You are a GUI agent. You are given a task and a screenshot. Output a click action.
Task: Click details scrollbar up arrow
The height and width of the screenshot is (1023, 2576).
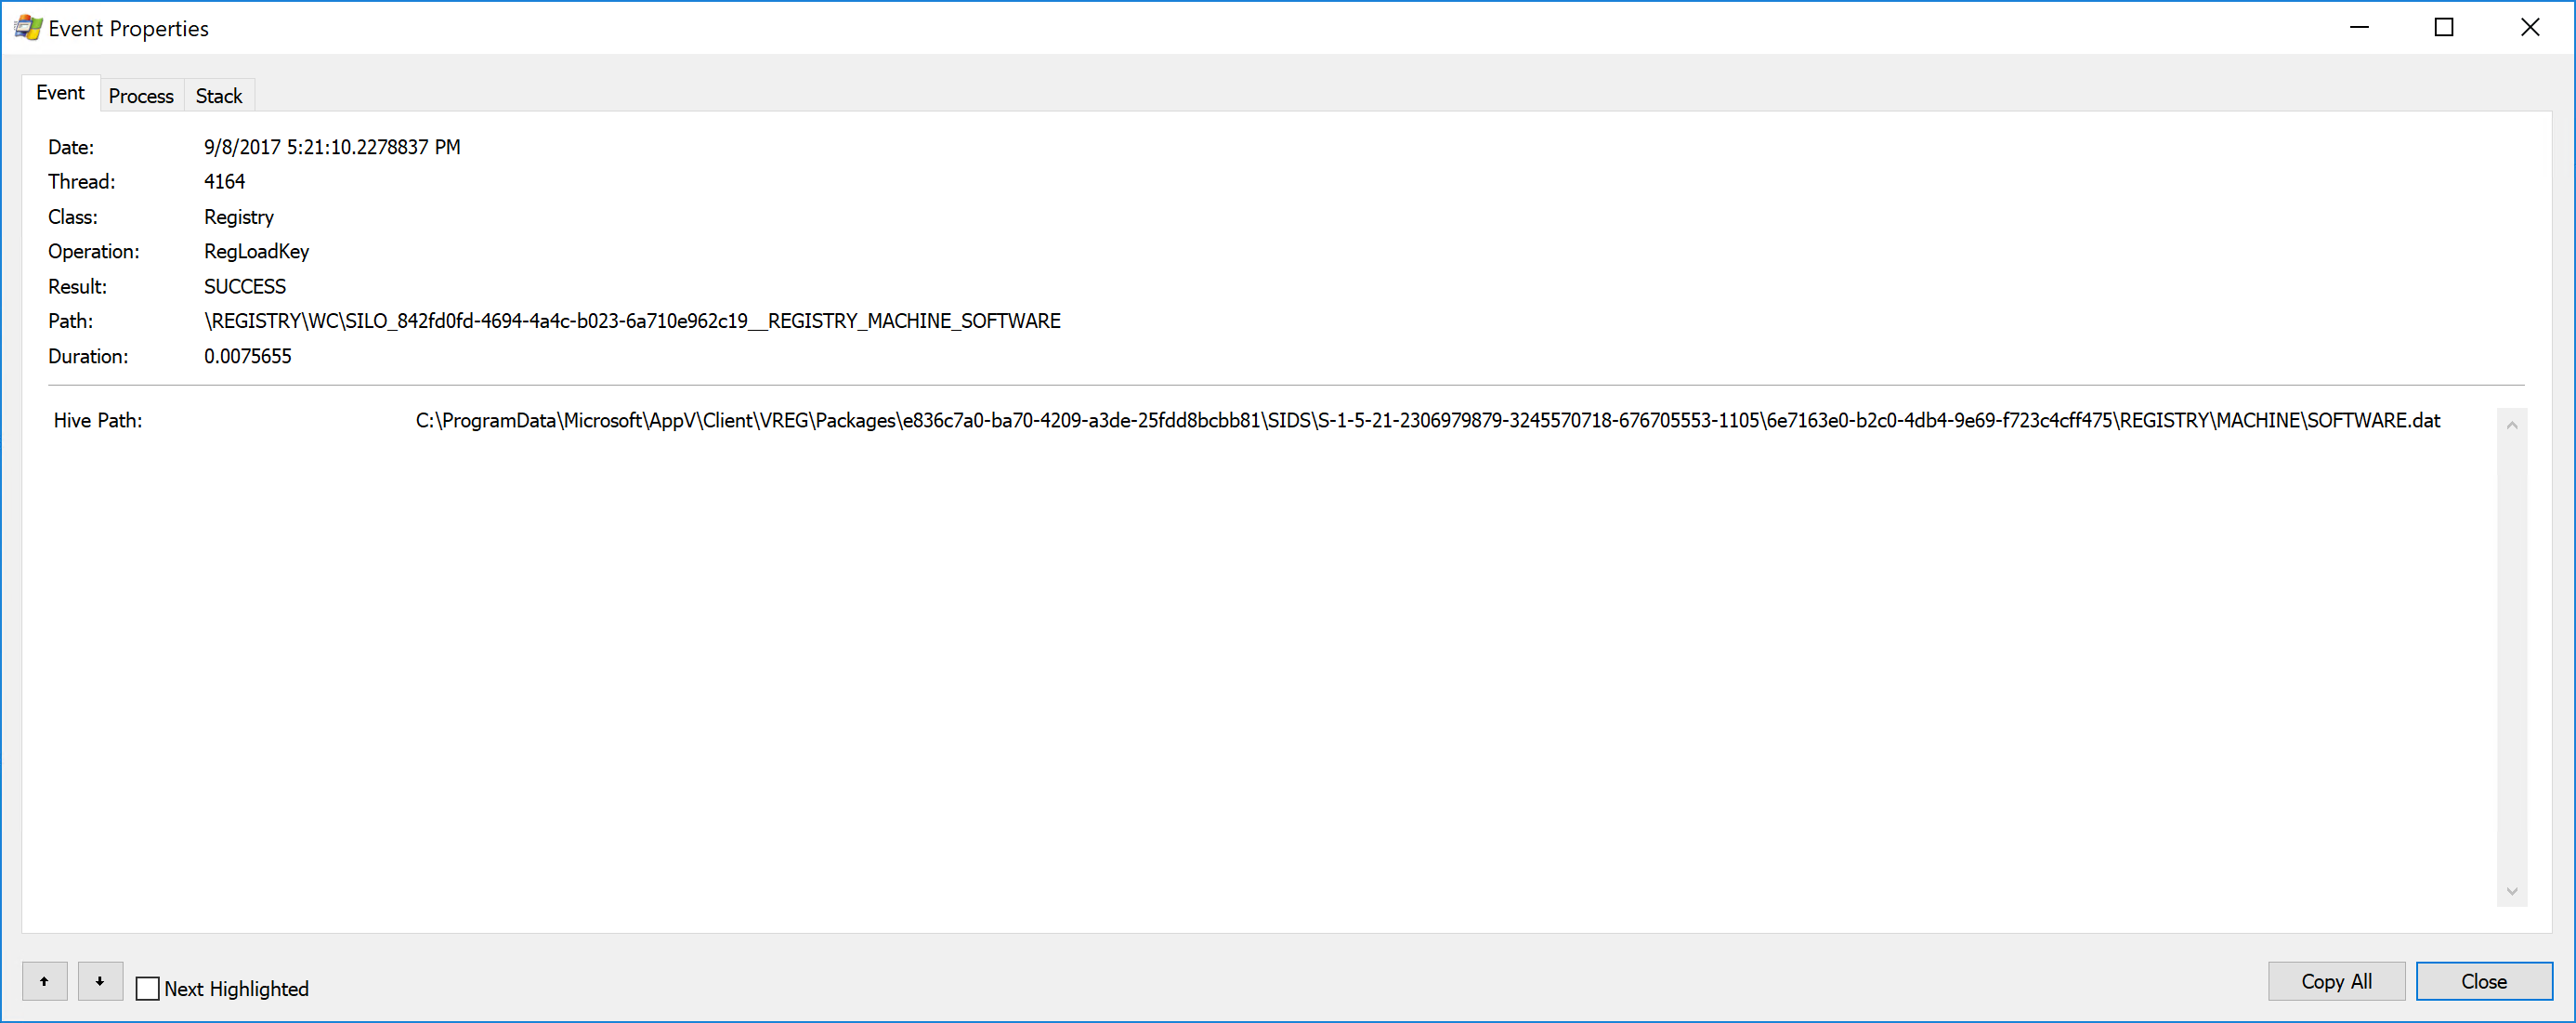pyautogui.click(x=2512, y=425)
